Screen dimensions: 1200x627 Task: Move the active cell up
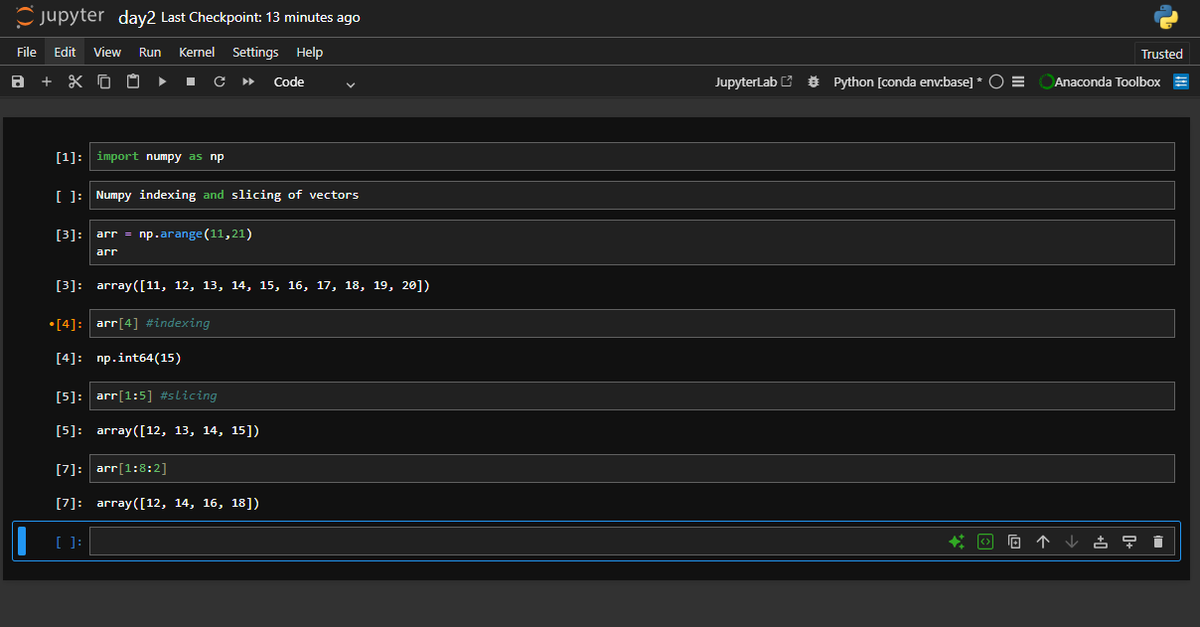tap(1043, 542)
